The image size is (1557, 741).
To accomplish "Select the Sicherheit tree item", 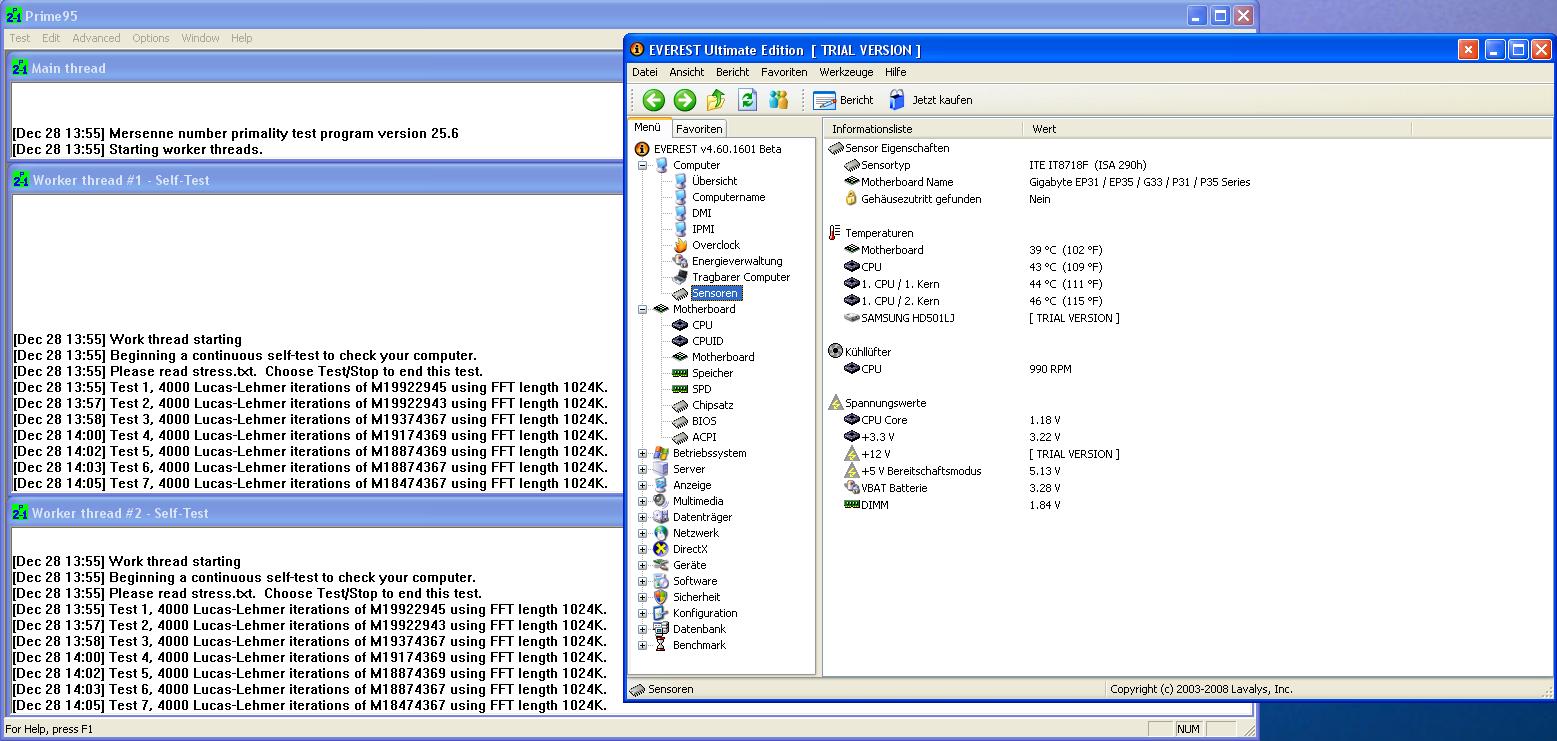I will (696, 597).
